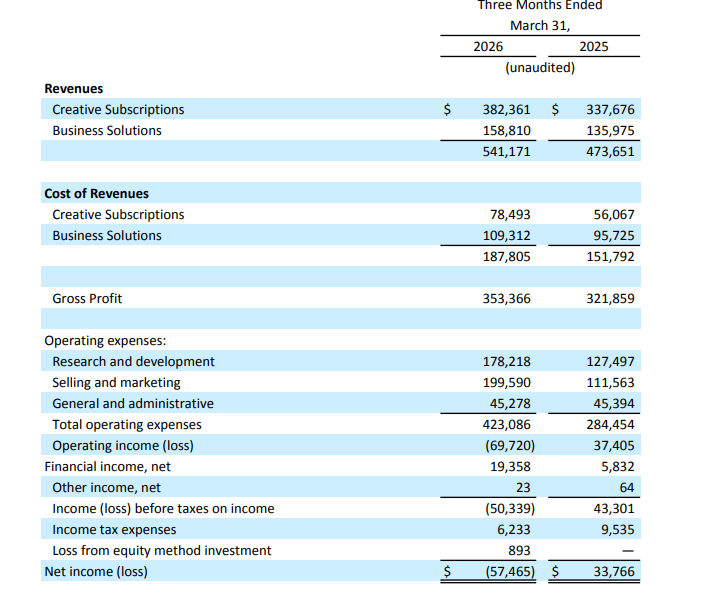The height and width of the screenshot is (593, 703).
Task: Click 2025 Creative Subscriptions revenue 337,676
Action: (x=610, y=110)
